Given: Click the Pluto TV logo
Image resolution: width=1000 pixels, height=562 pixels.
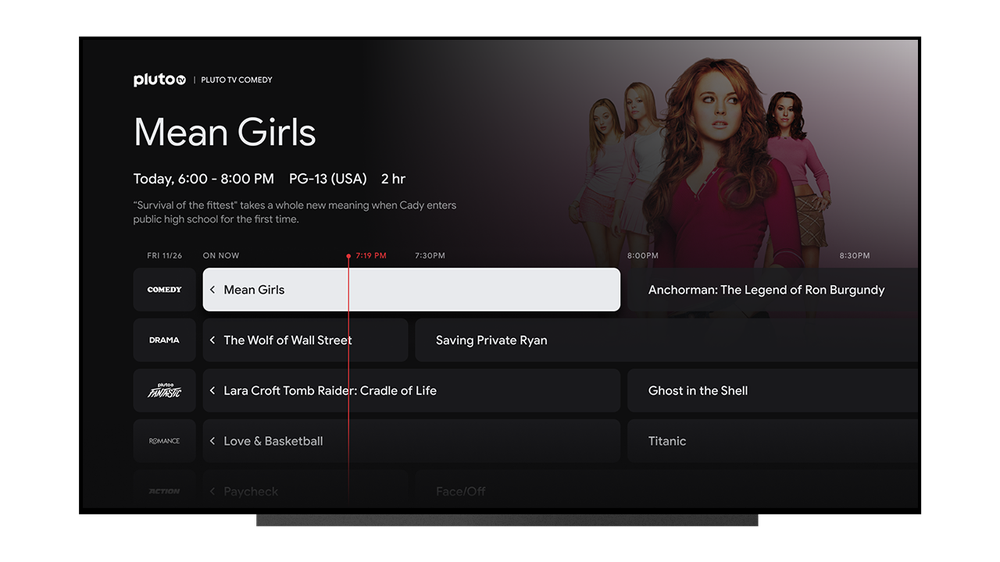Looking at the screenshot, I should point(160,80).
